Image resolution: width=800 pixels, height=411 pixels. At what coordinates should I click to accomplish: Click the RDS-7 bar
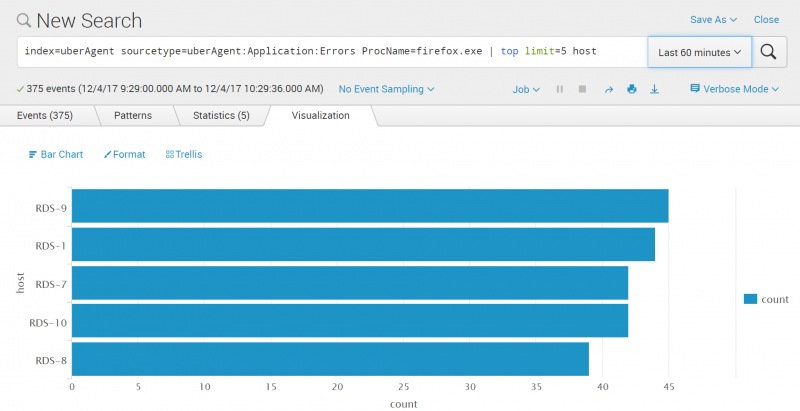click(350, 282)
